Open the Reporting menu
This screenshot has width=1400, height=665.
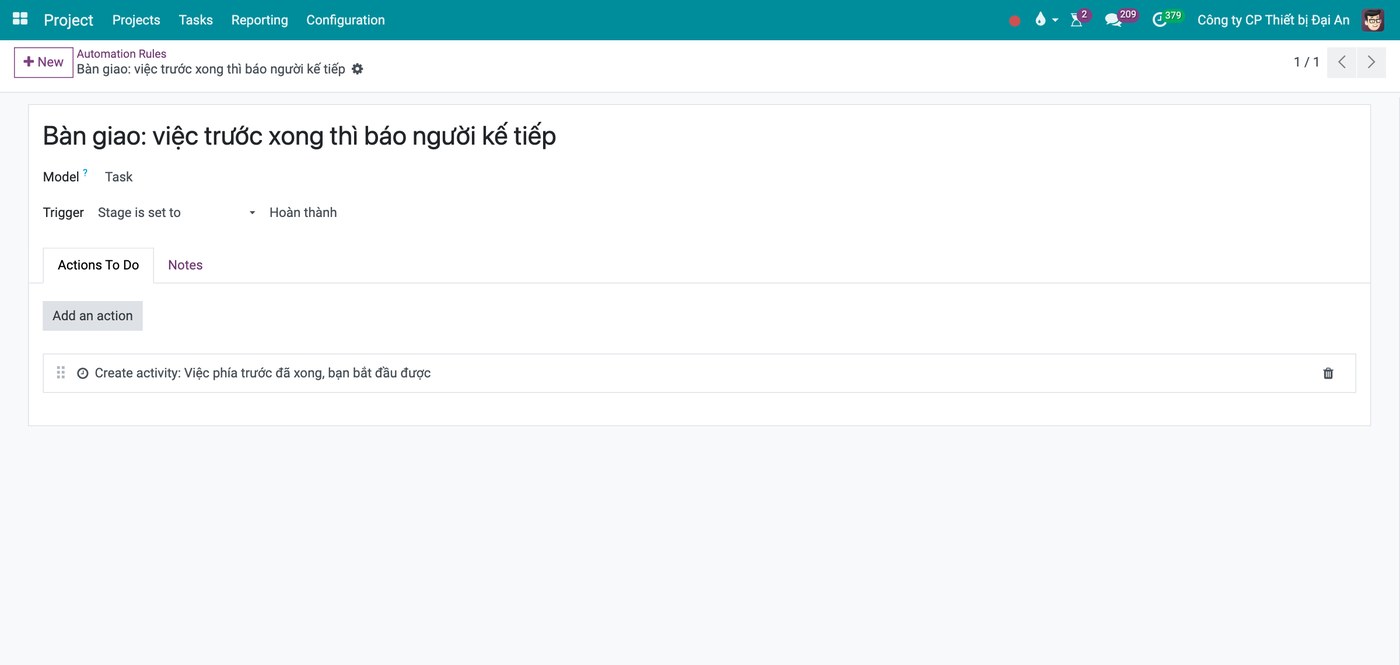coord(259,20)
